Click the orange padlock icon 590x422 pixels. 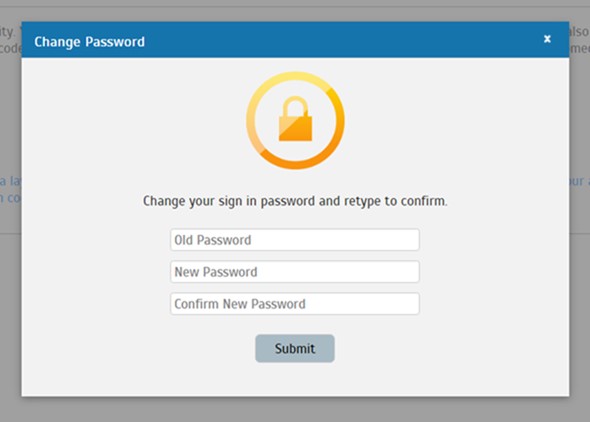(x=295, y=118)
